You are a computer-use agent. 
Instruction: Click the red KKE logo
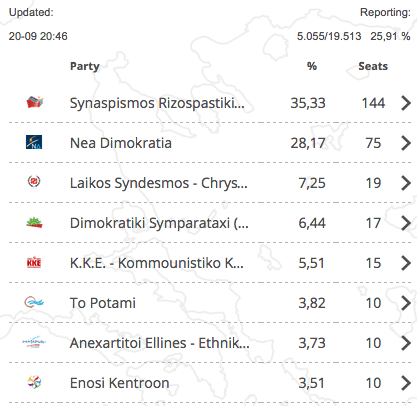pos(34,263)
